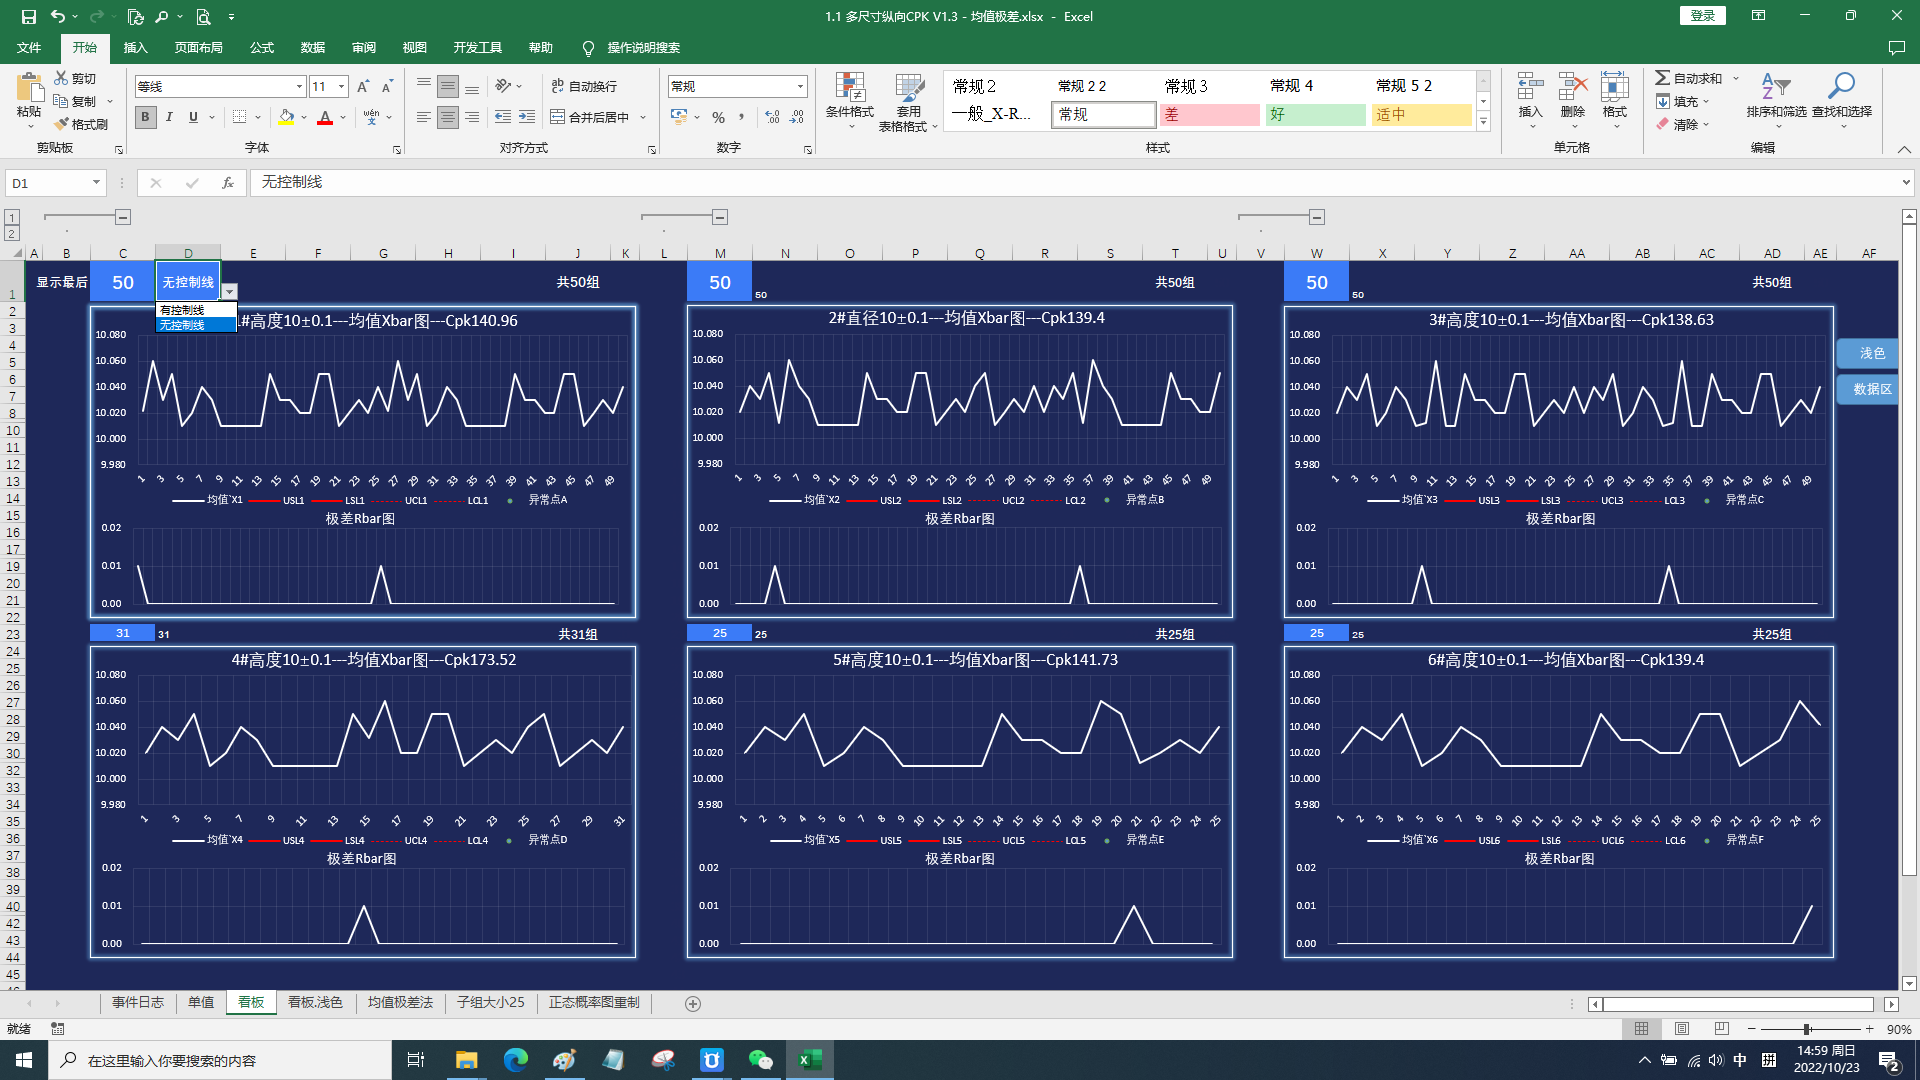Apply the 差 cell style
The width and height of the screenshot is (1920, 1080).
point(1209,115)
